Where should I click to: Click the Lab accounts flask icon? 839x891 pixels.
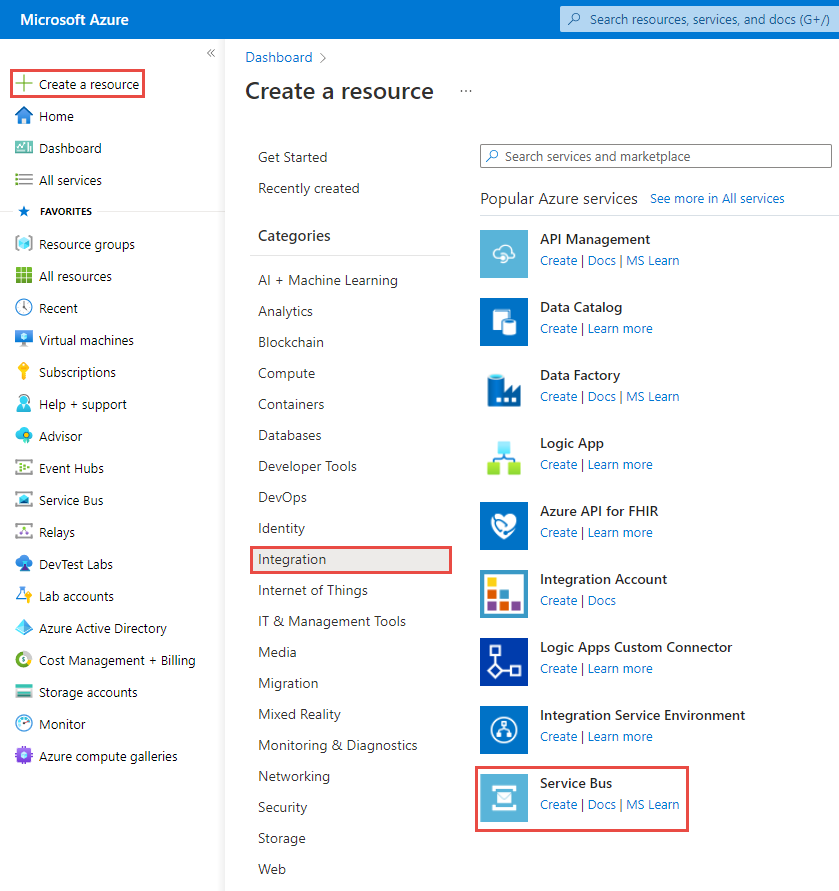point(24,596)
